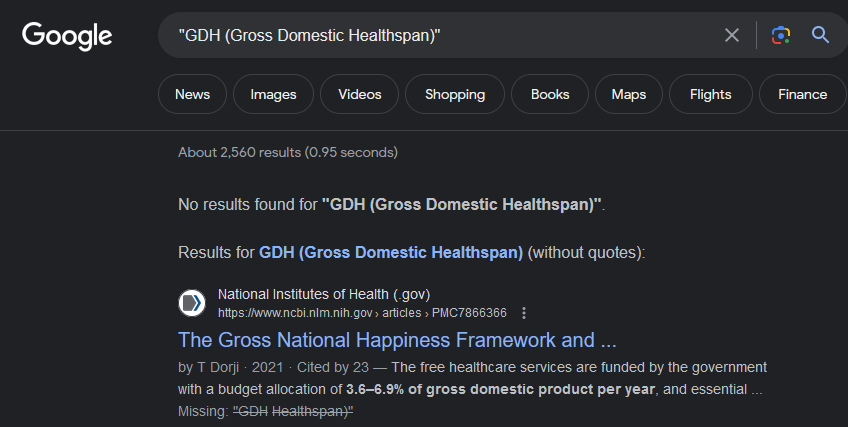The width and height of the screenshot is (848, 427).
Task: Open the Finance filter
Action: coord(803,94)
